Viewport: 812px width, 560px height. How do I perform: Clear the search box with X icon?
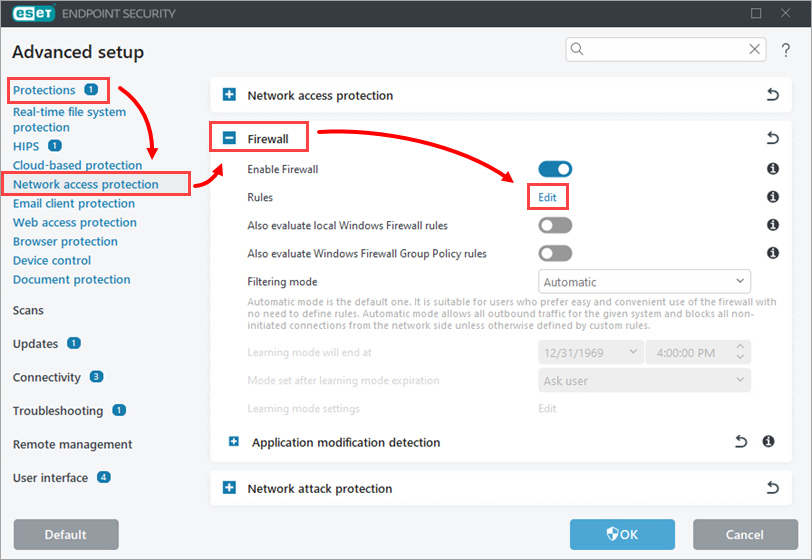pos(756,49)
